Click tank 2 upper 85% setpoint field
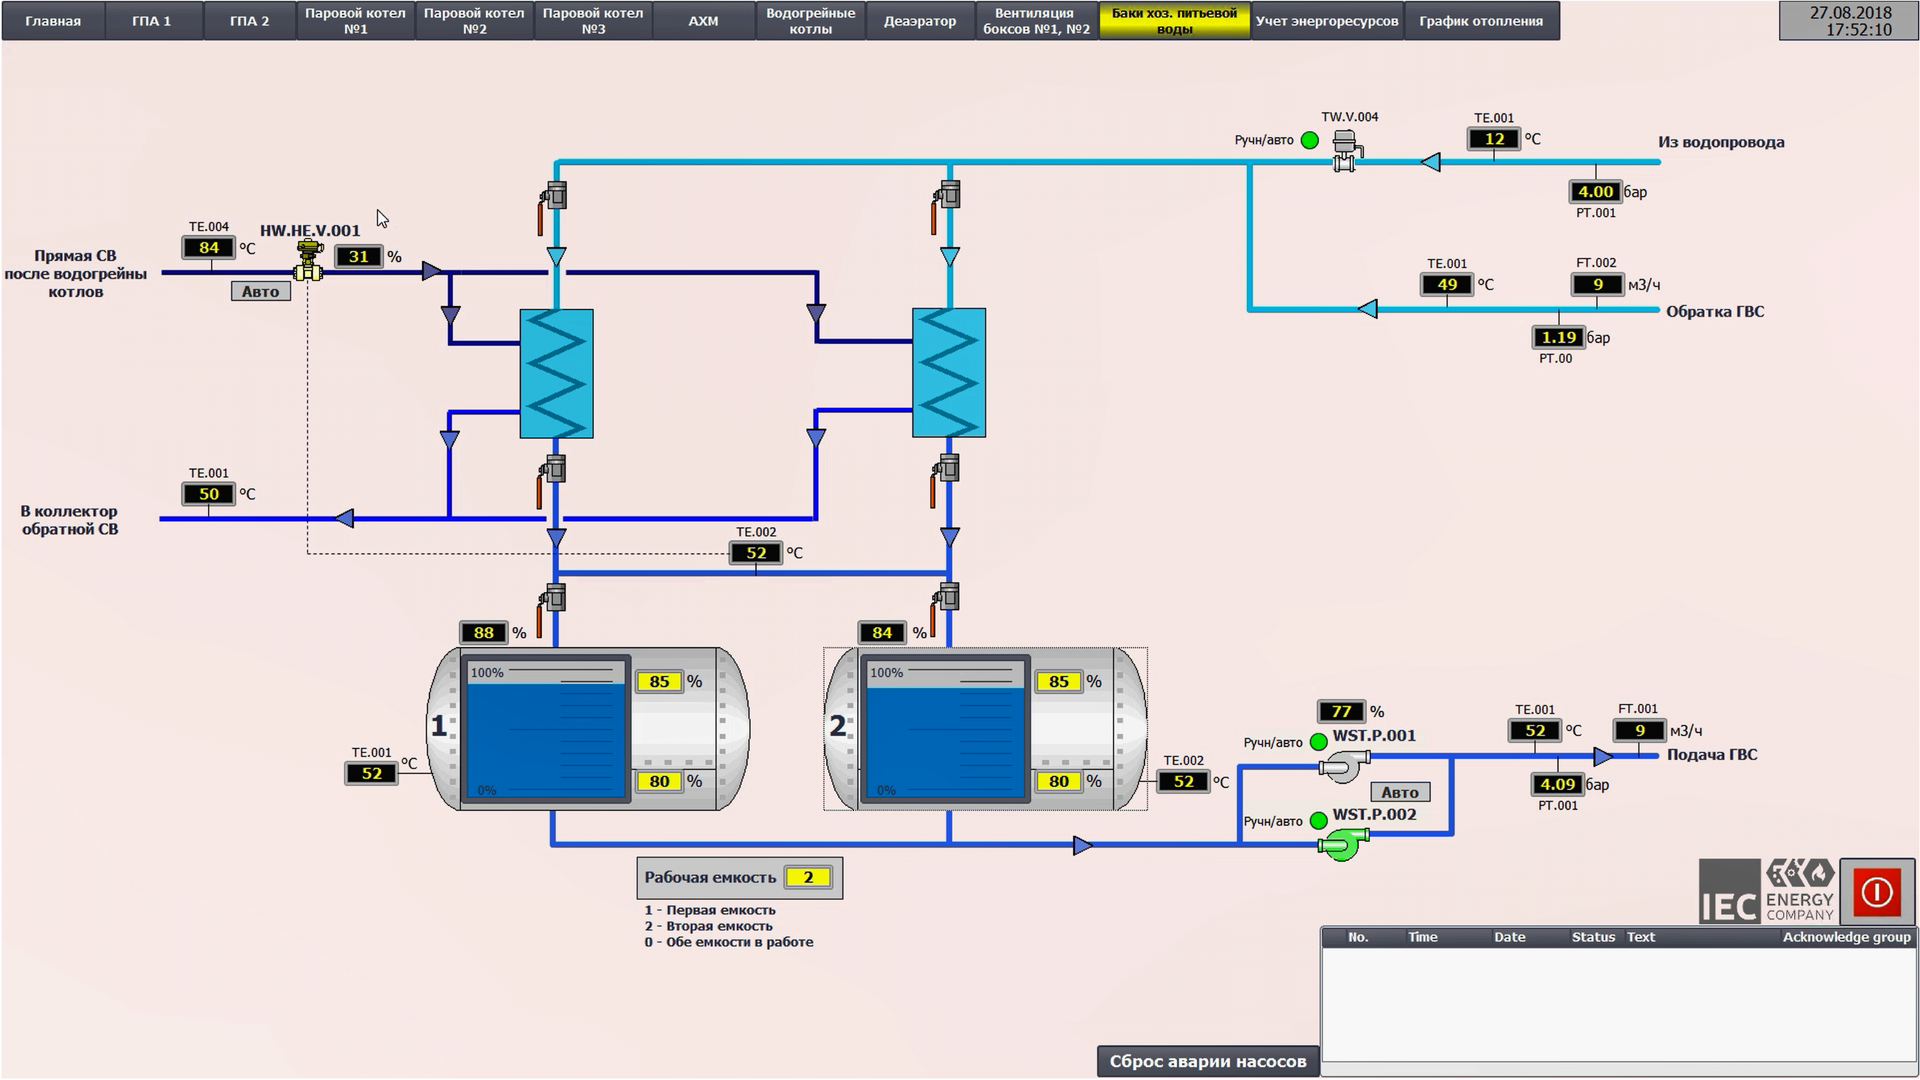 (1059, 682)
